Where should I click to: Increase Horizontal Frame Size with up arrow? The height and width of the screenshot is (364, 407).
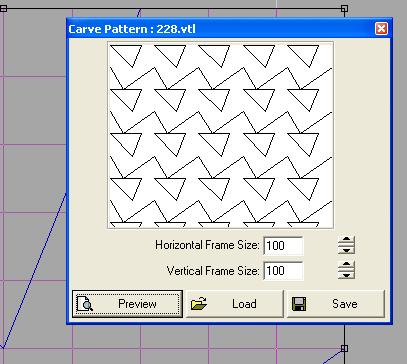click(346, 241)
